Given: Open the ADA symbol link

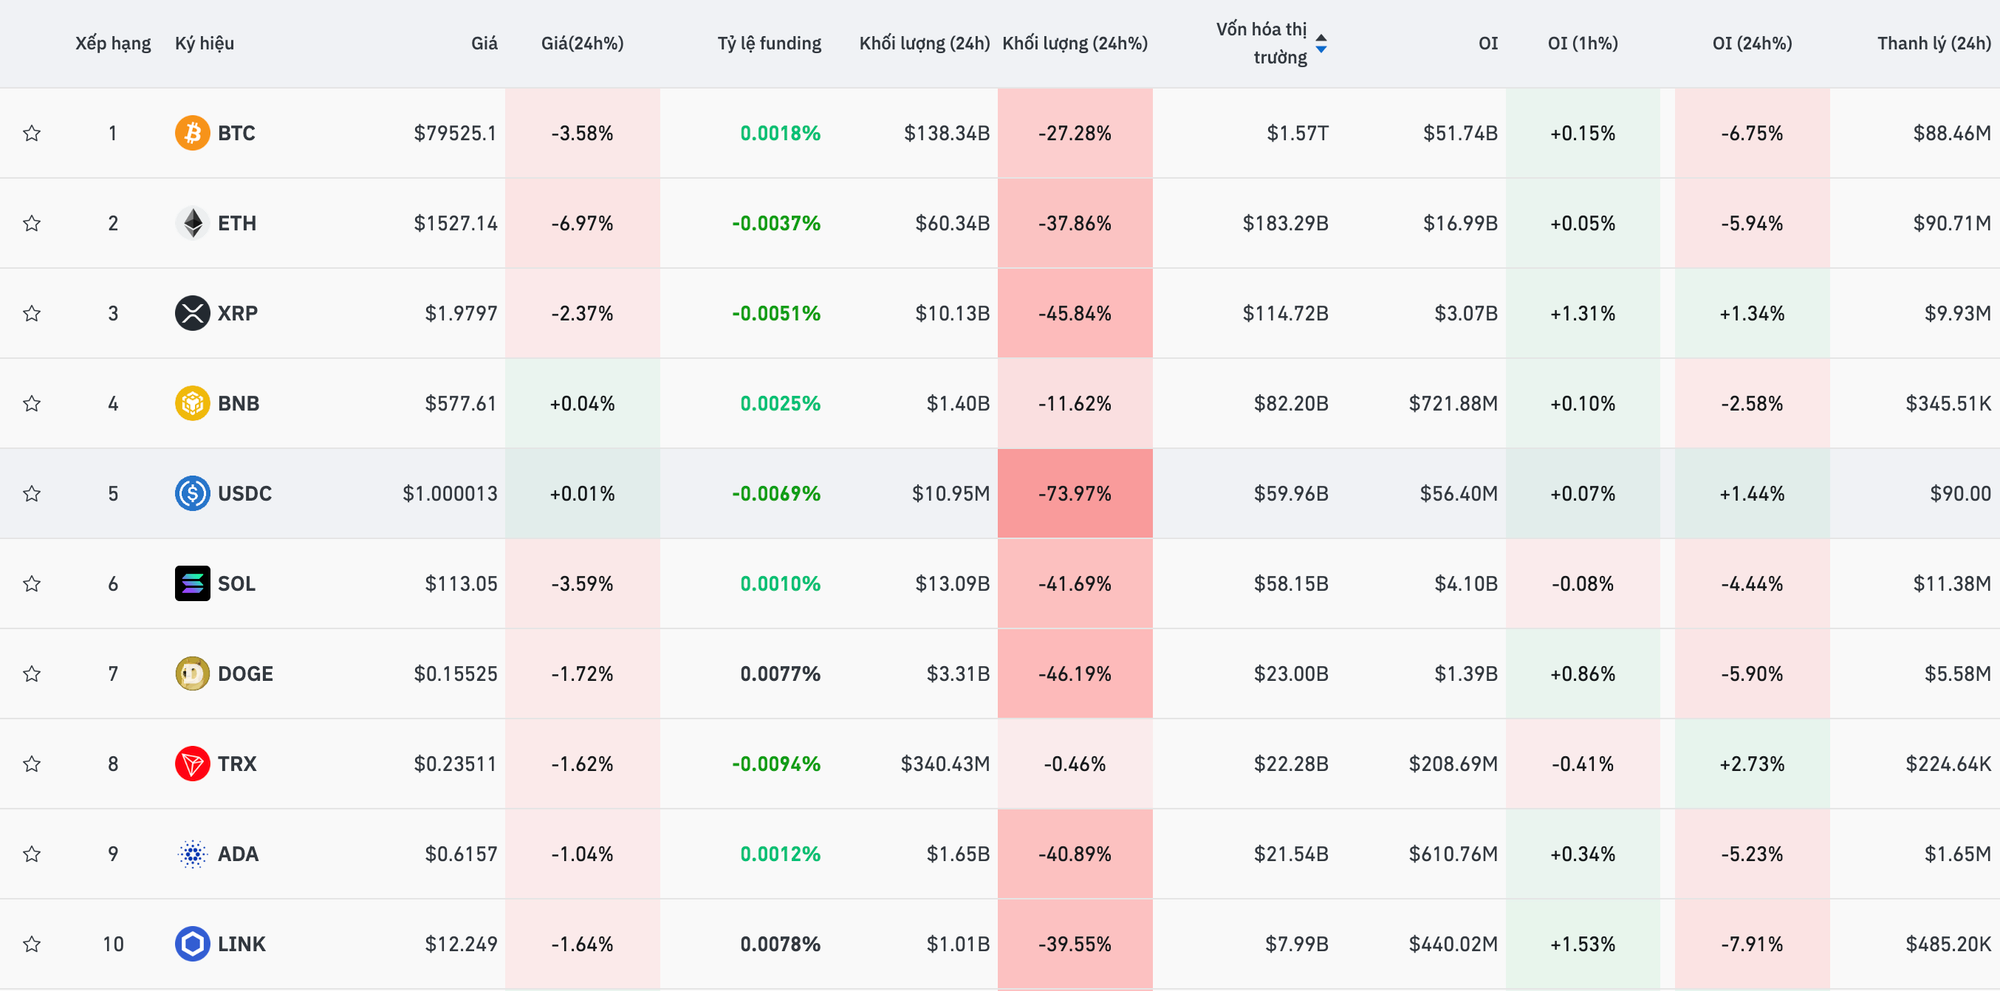Looking at the screenshot, I should (x=238, y=854).
